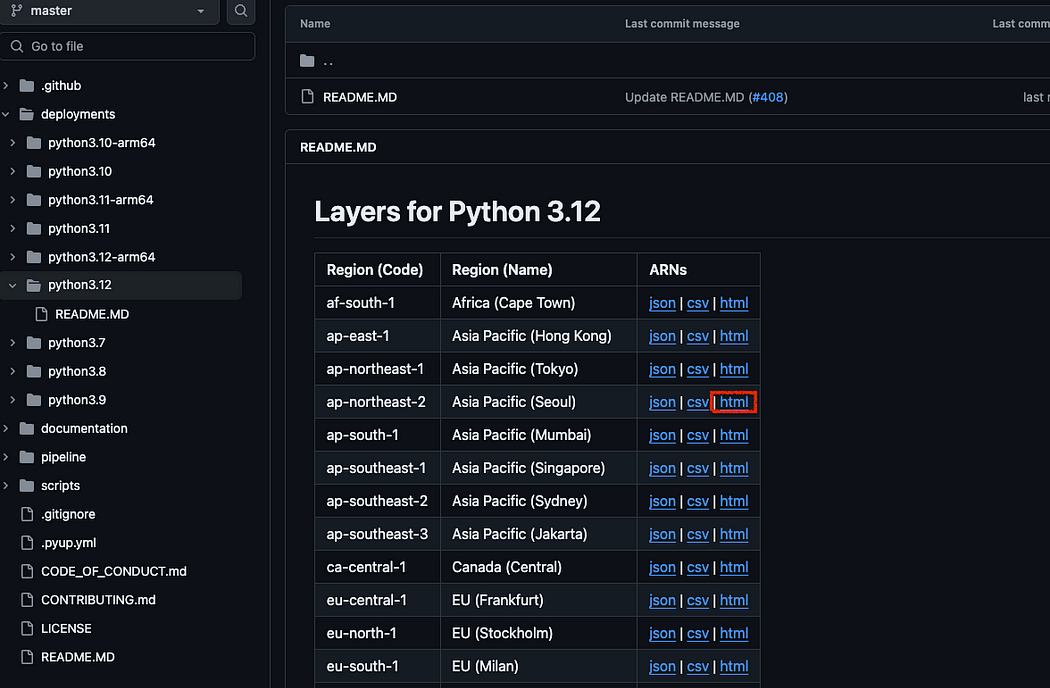Image resolution: width=1050 pixels, height=688 pixels.
Task: Select python3.12-arm64 folder in tree
Action: (102, 257)
